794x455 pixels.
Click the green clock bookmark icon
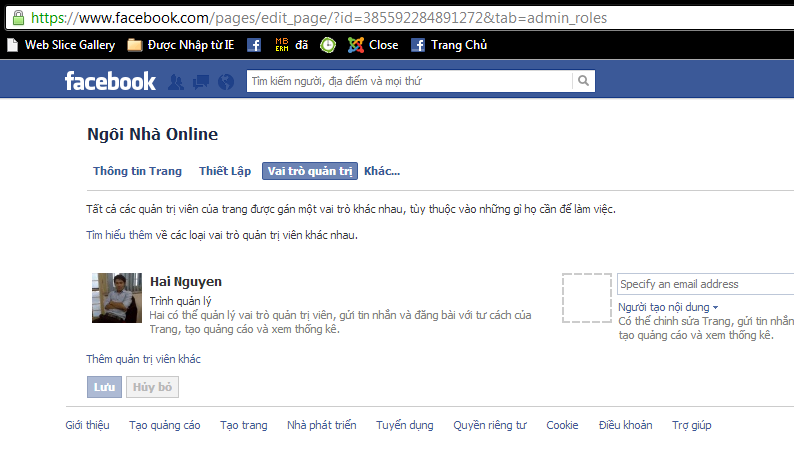(328, 45)
